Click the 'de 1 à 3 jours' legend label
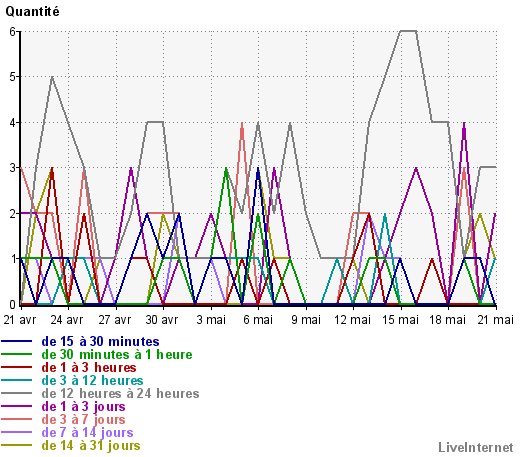The height and width of the screenshot is (457, 520). (x=83, y=407)
